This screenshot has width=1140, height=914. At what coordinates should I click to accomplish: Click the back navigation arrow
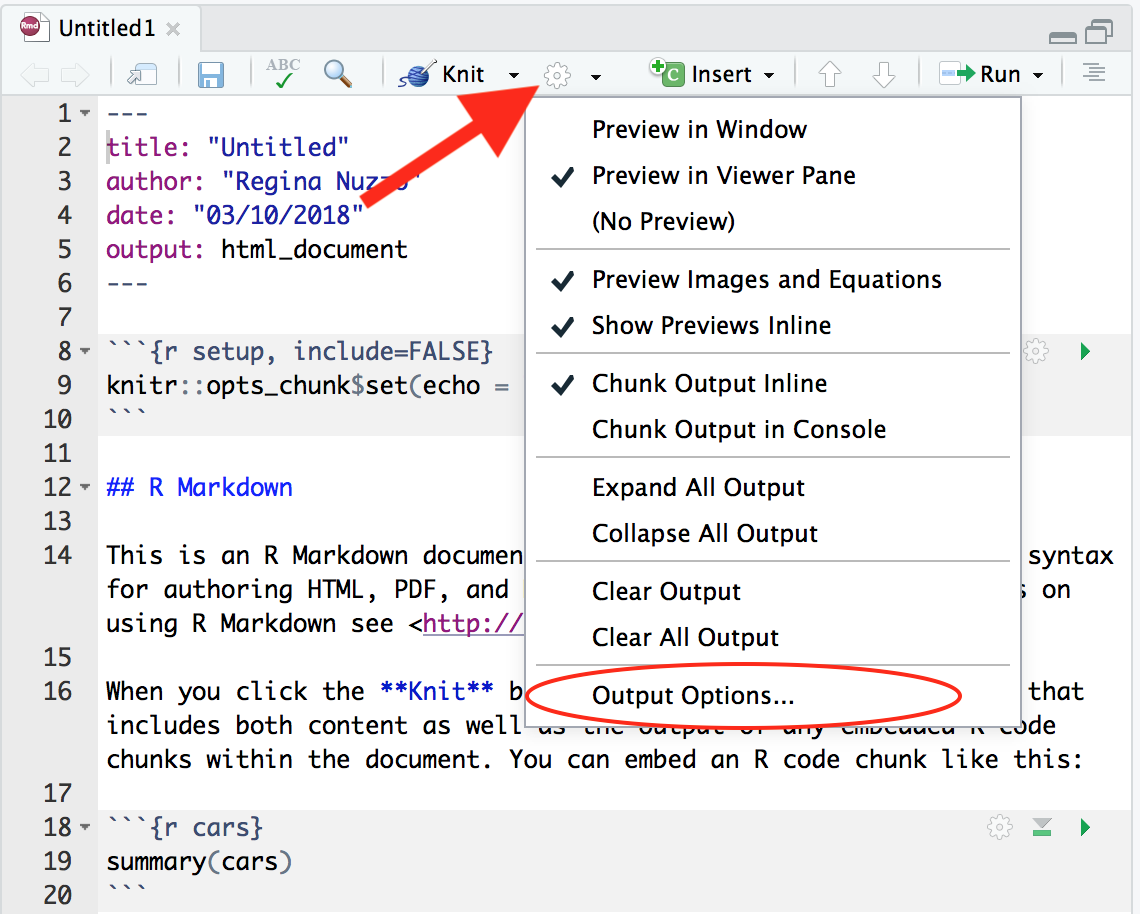35,74
